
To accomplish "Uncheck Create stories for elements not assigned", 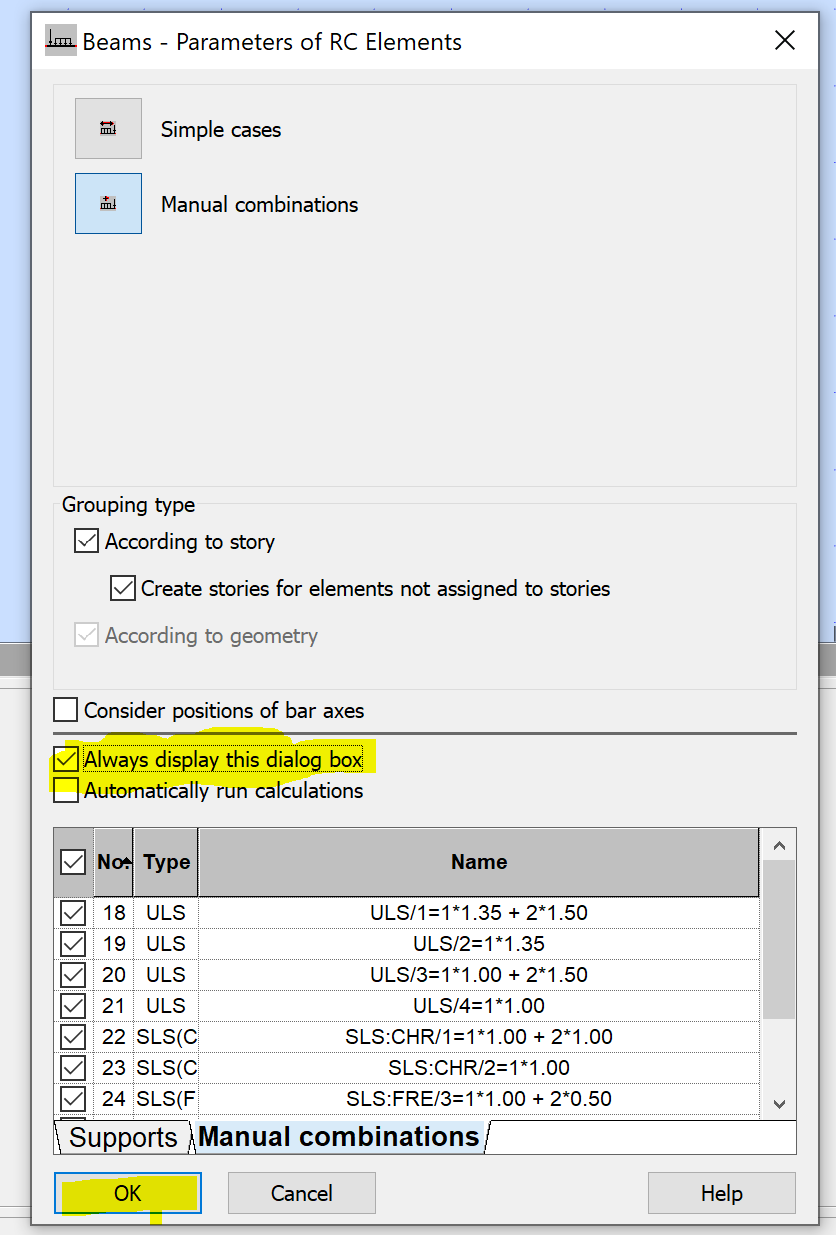I will tap(122, 588).
